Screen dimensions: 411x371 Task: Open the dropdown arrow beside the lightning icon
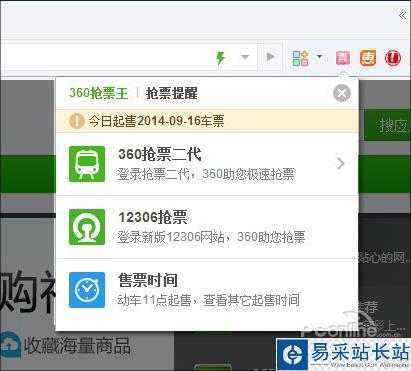point(245,57)
